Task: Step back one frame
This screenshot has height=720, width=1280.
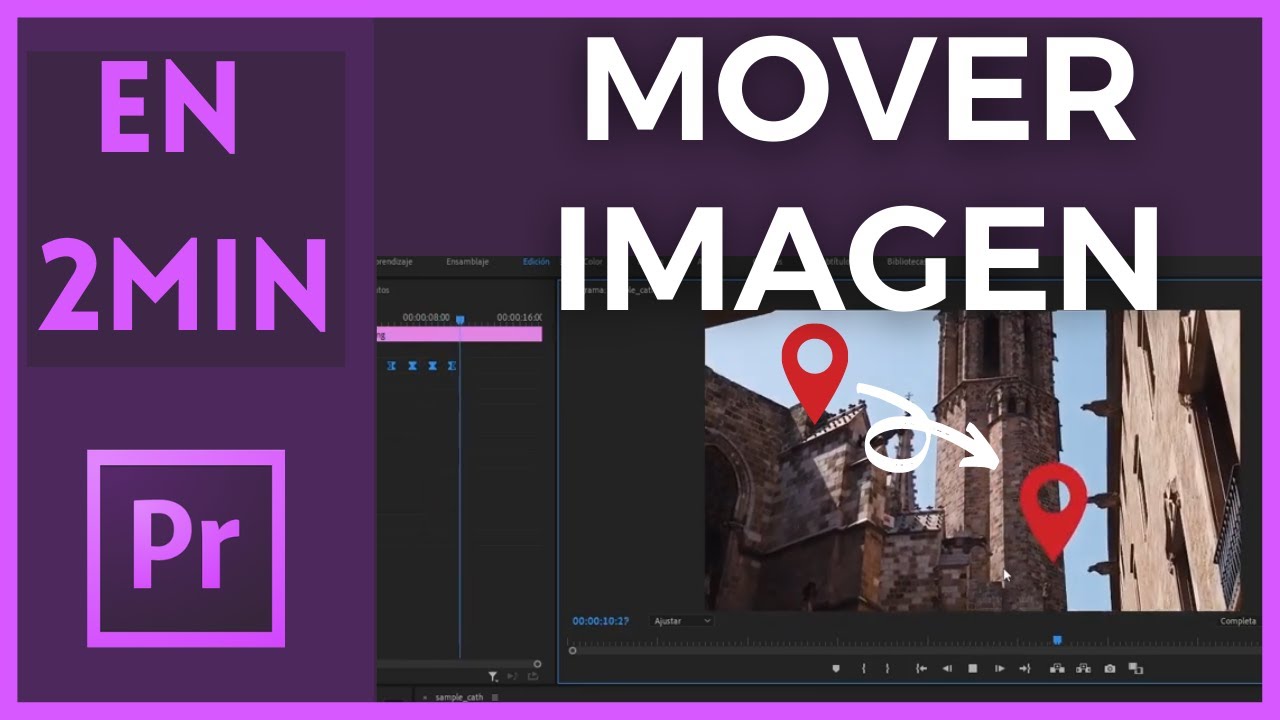Action: 946,668
